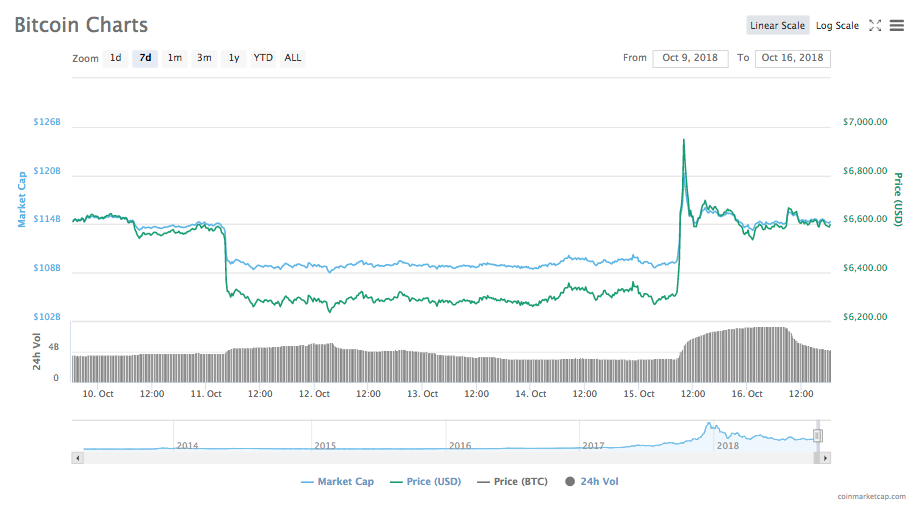924x511 pixels.
Task: Click the navigator scroll right arrow
Action: 825,458
